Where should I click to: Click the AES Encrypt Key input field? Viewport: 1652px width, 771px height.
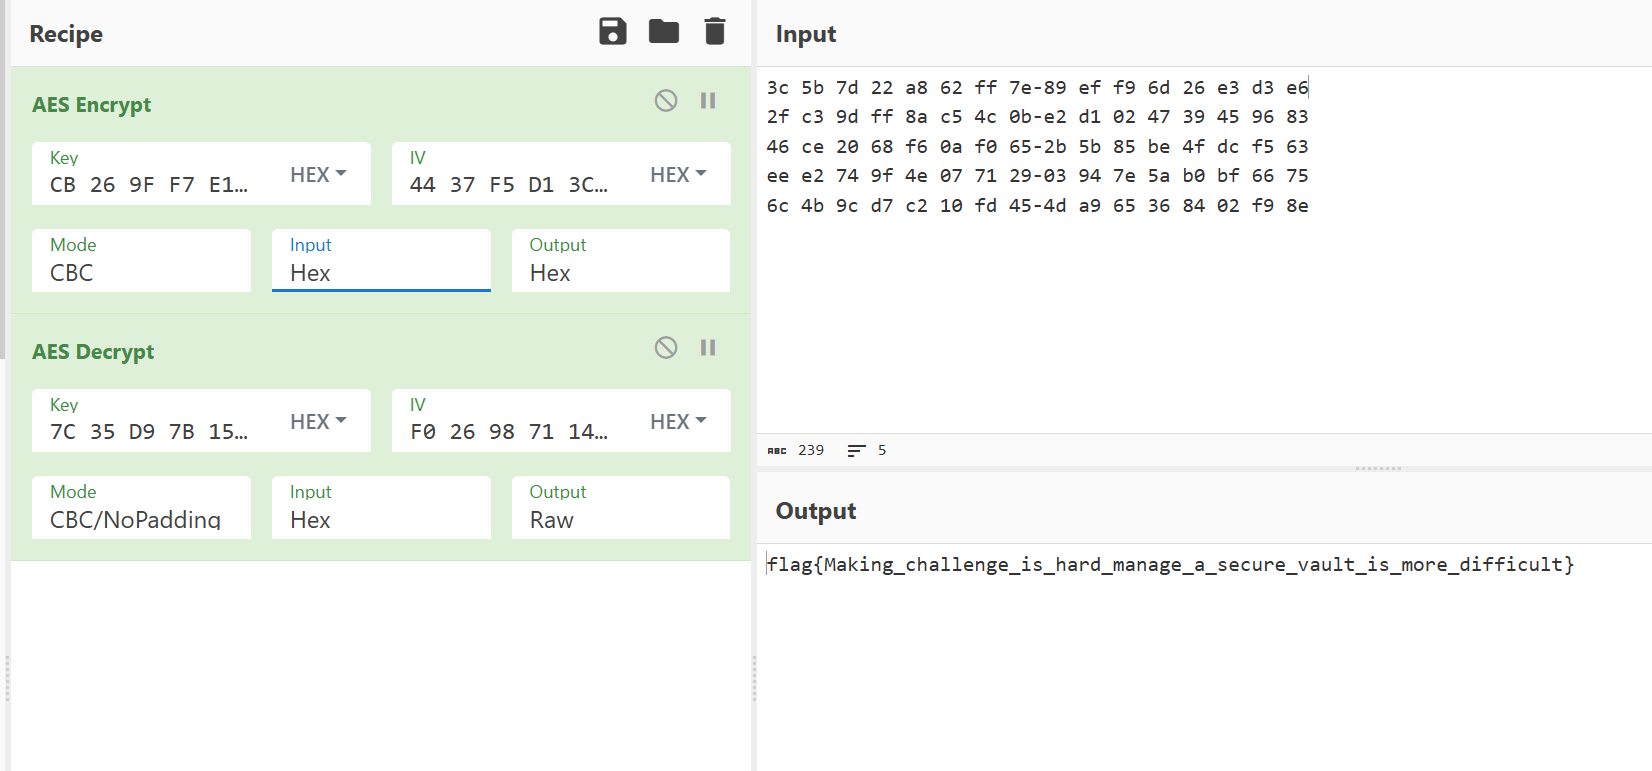pos(150,185)
